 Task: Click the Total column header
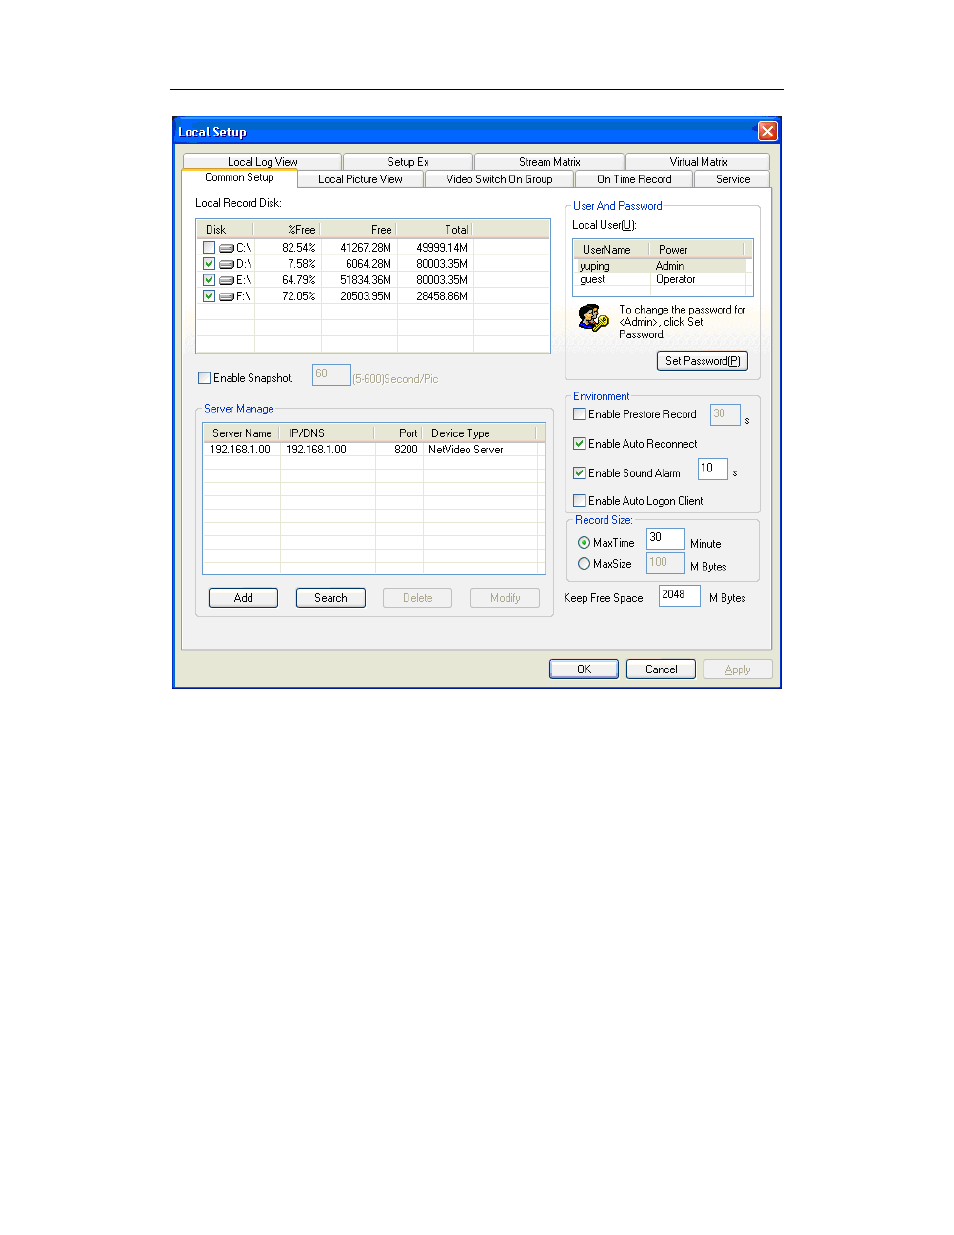click(435, 230)
